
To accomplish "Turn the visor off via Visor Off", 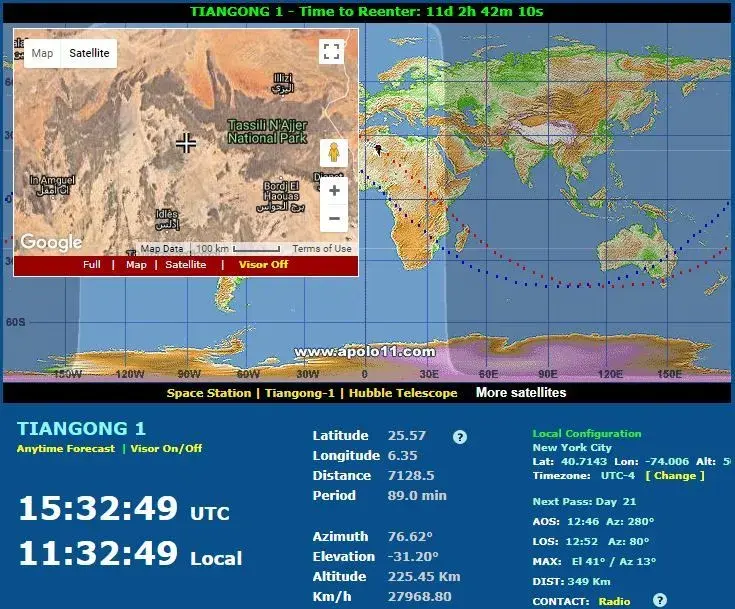I will [263, 265].
